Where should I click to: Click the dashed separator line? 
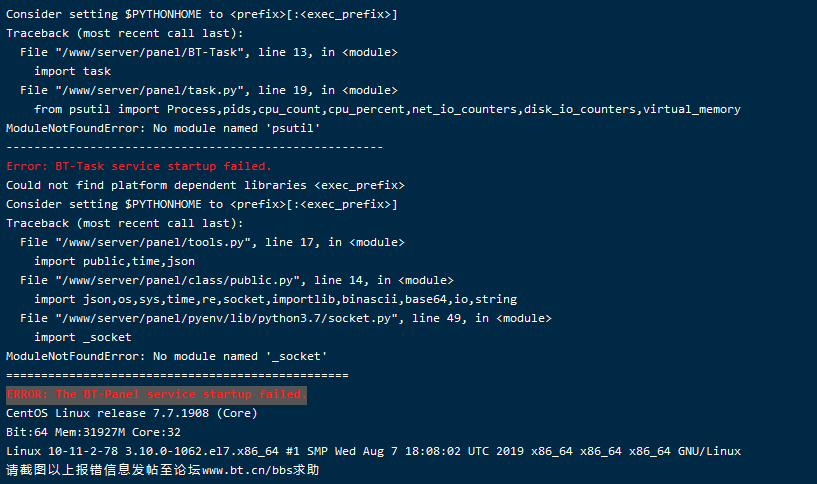point(194,147)
